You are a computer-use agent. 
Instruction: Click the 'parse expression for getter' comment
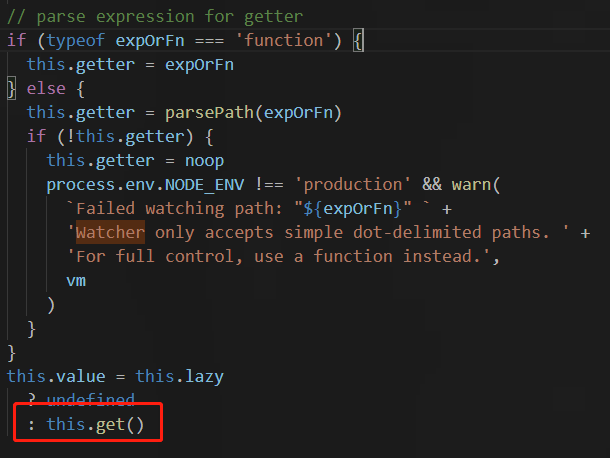155,17
